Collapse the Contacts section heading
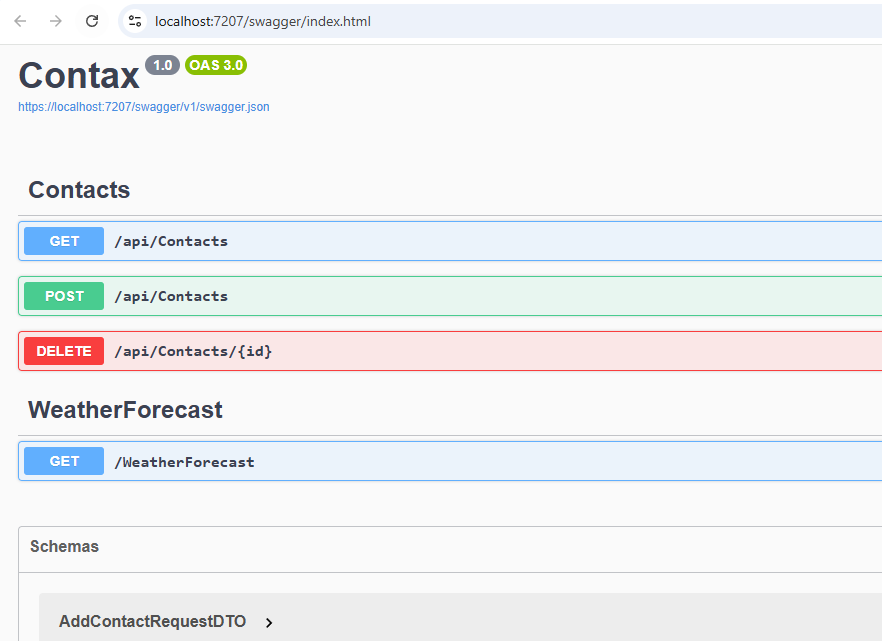Image resolution: width=882 pixels, height=641 pixels. 79,190
